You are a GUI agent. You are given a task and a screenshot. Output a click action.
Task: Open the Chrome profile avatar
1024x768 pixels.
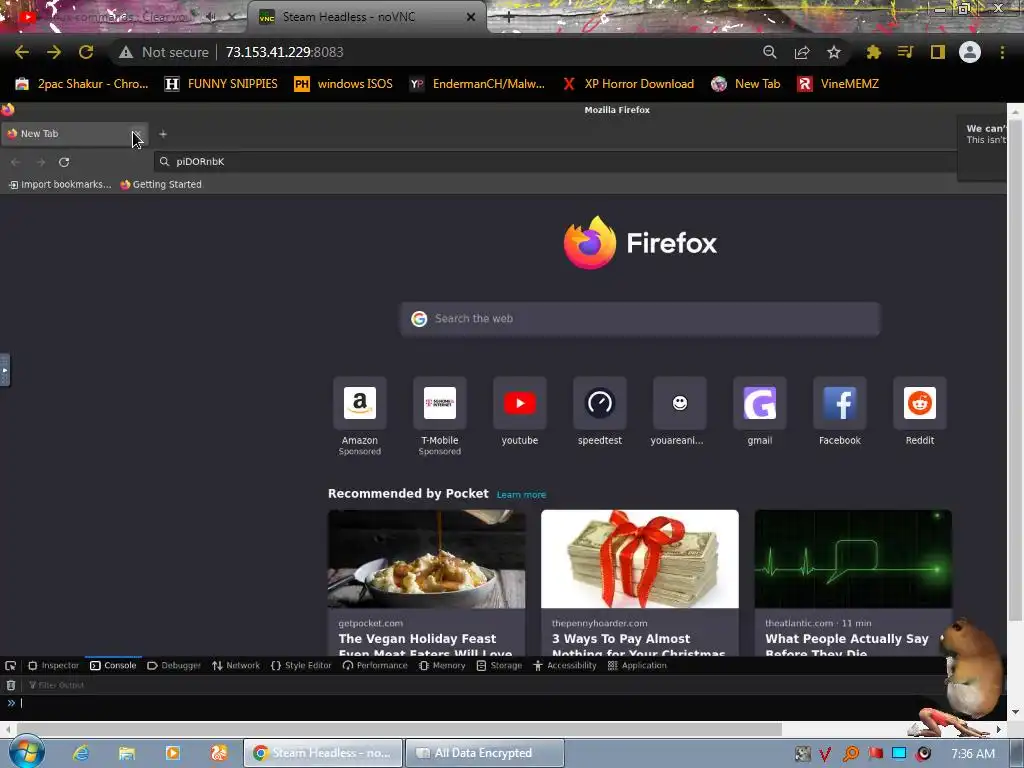970,52
